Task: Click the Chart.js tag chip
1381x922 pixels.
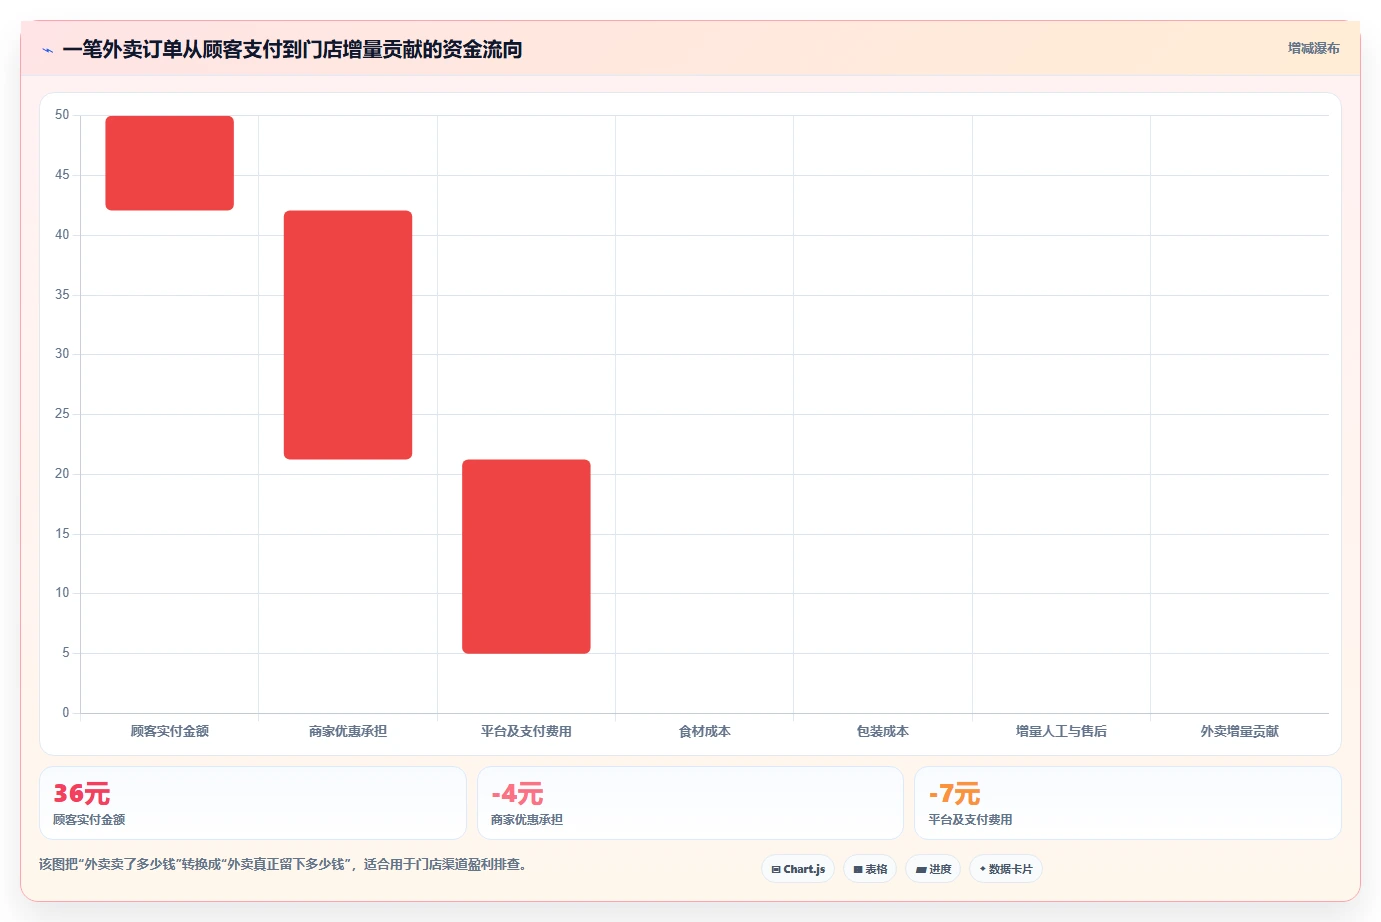Action: point(798,869)
